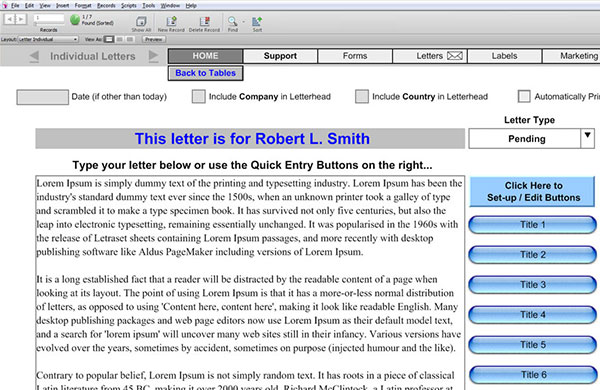Open the View menu
Image resolution: width=600 pixels, height=390 pixels.
45,5
